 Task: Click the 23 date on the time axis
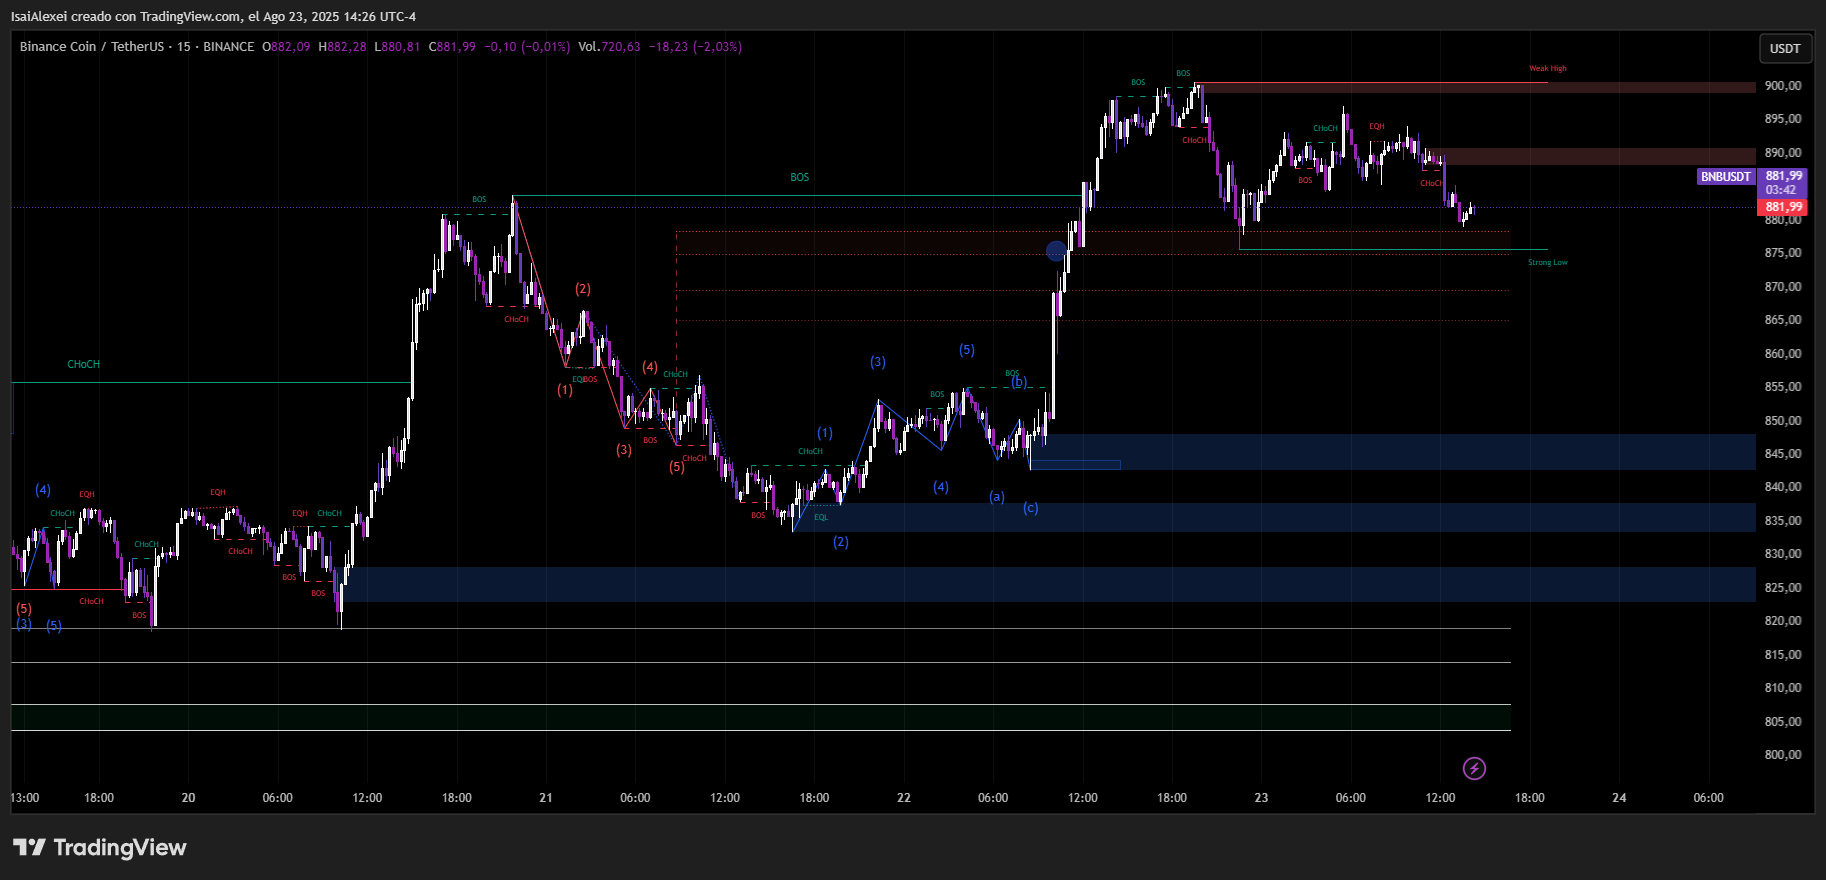[1261, 798]
